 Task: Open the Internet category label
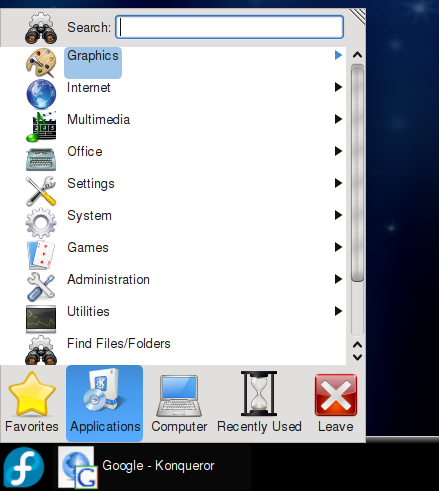point(89,88)
